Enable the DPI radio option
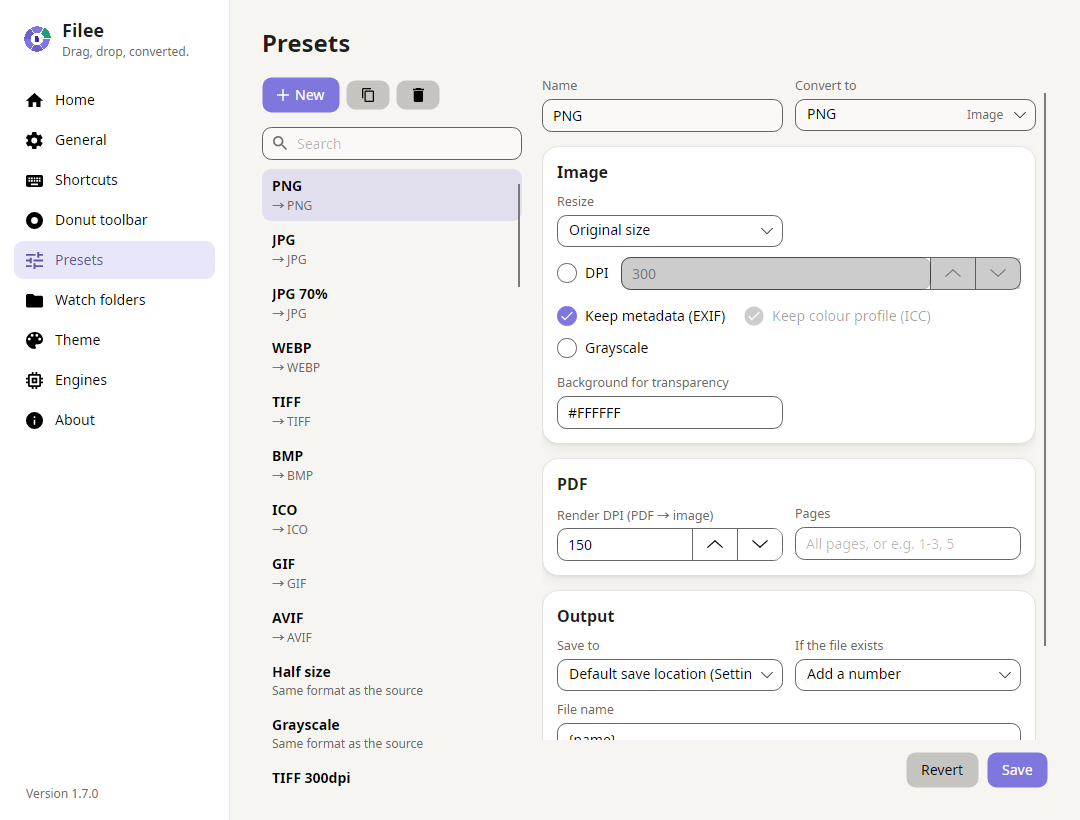The image size is (1080, 820). (567, 273)
